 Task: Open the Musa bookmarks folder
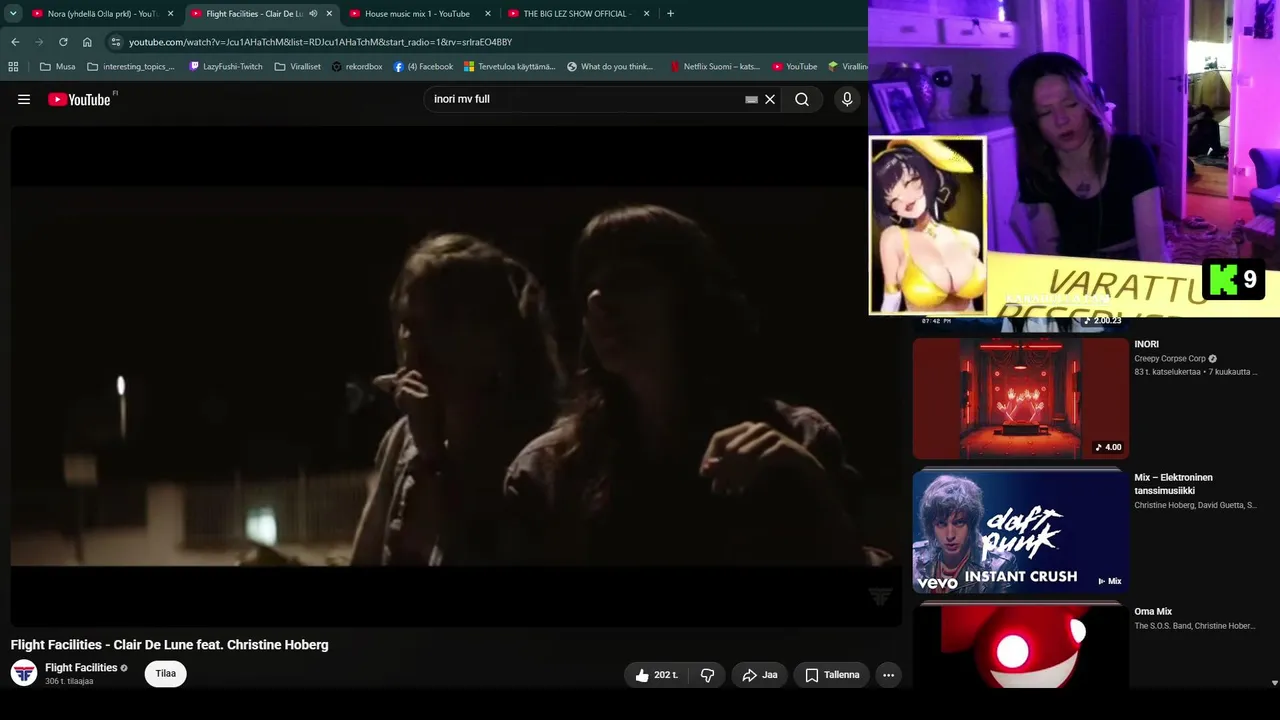pos(58,67)
